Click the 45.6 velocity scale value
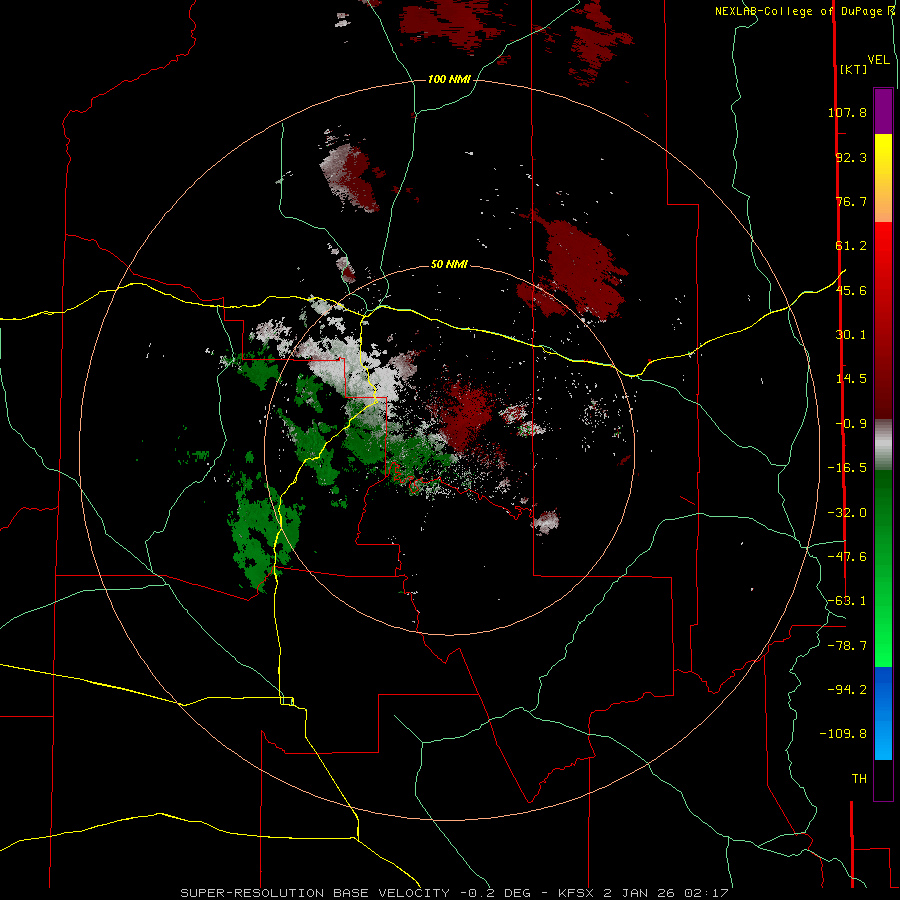Image resolution: width=900 pixels, height=900 pixels. pyautogui.click(x=851, y=290)
